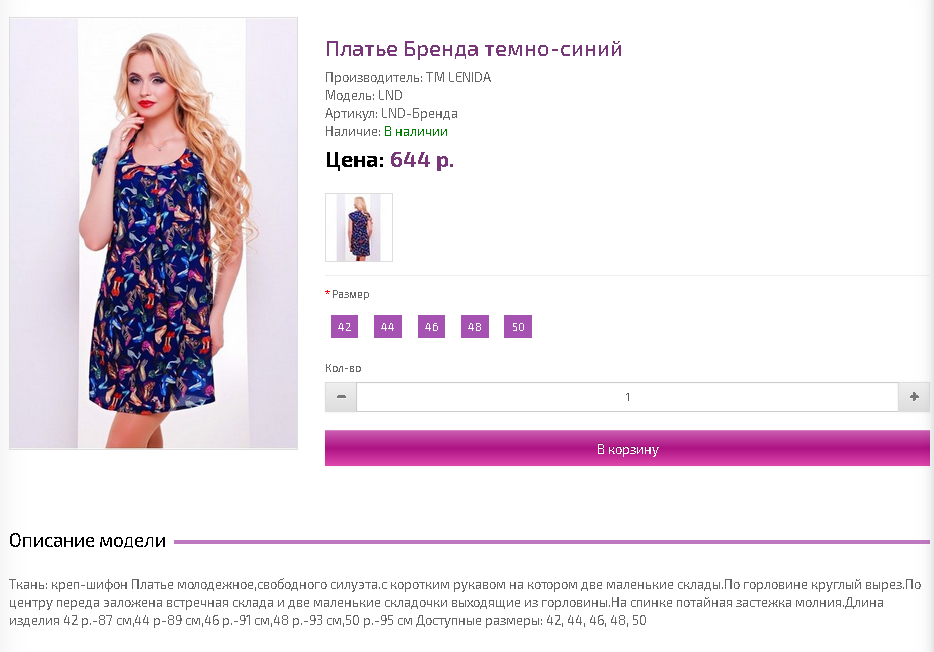
Task: Click the minus icon to decrease quantity
Action: click(x=341, y=397)
